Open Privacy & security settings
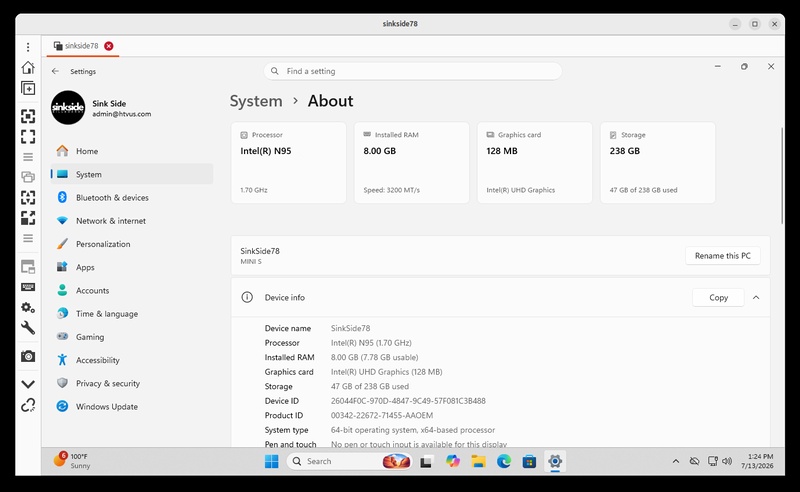 pyautogui.click(x=132, y=383)
